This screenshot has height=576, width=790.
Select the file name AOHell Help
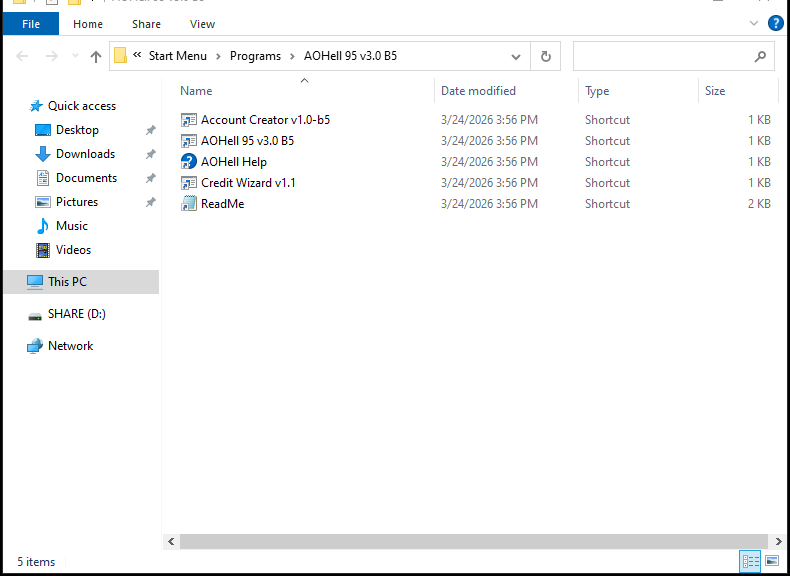click(x=234, y=162)
